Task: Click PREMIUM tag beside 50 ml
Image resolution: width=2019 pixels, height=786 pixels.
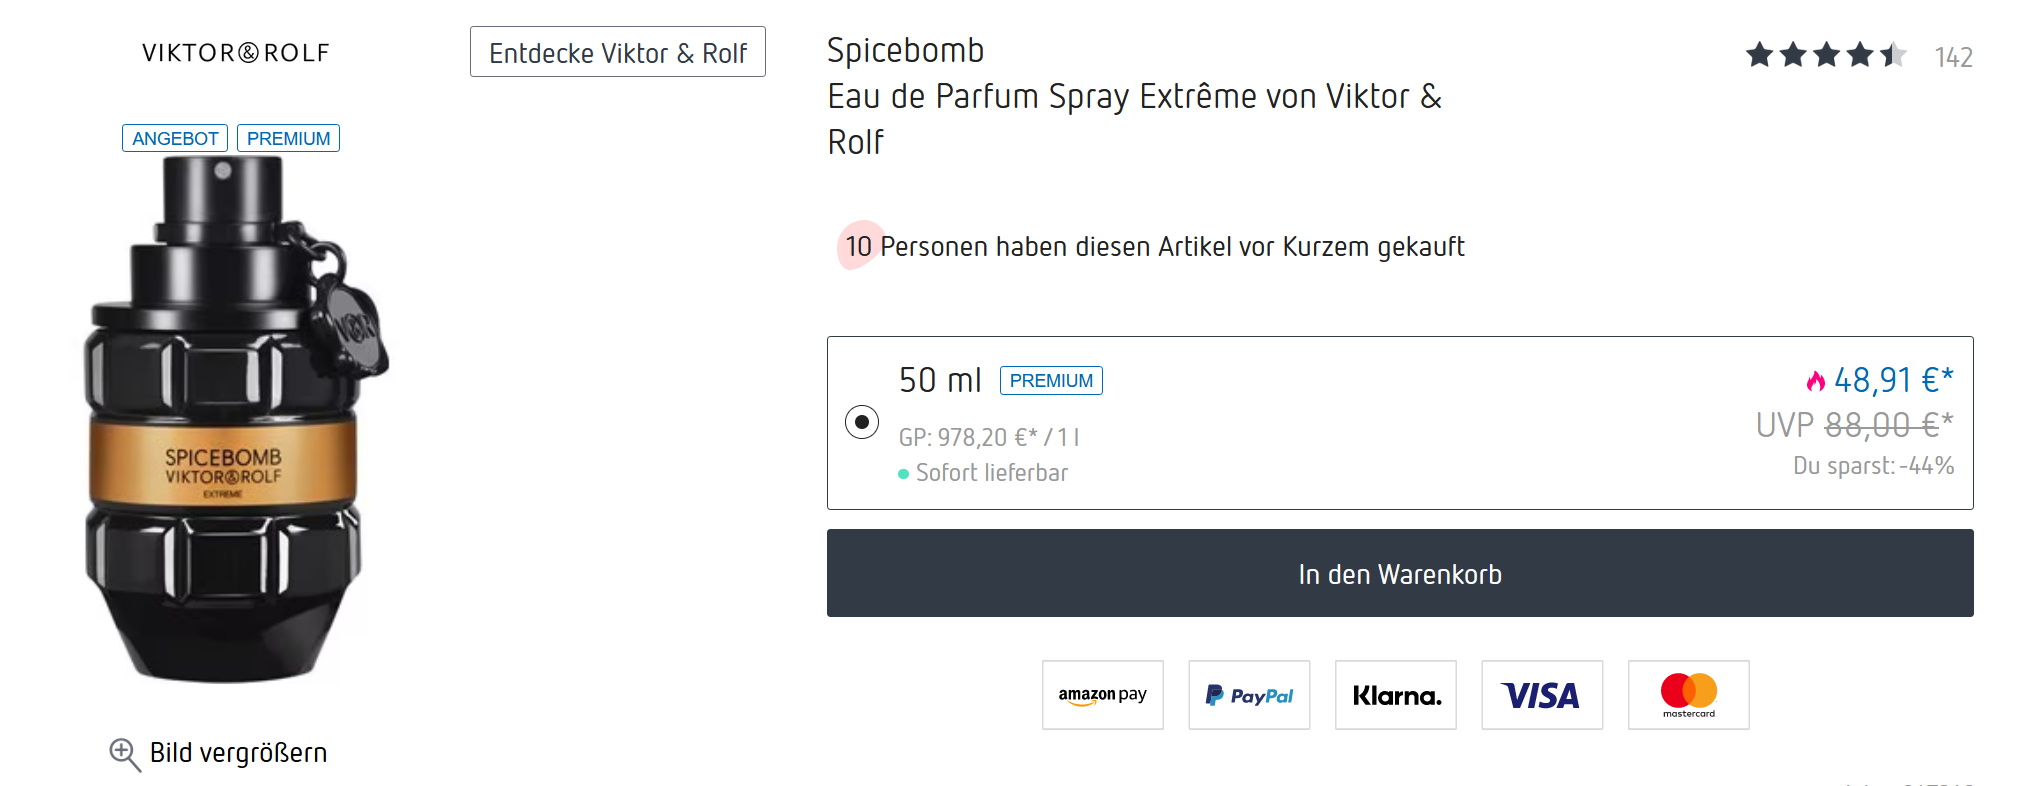Action: click(x=1051, y=381)
